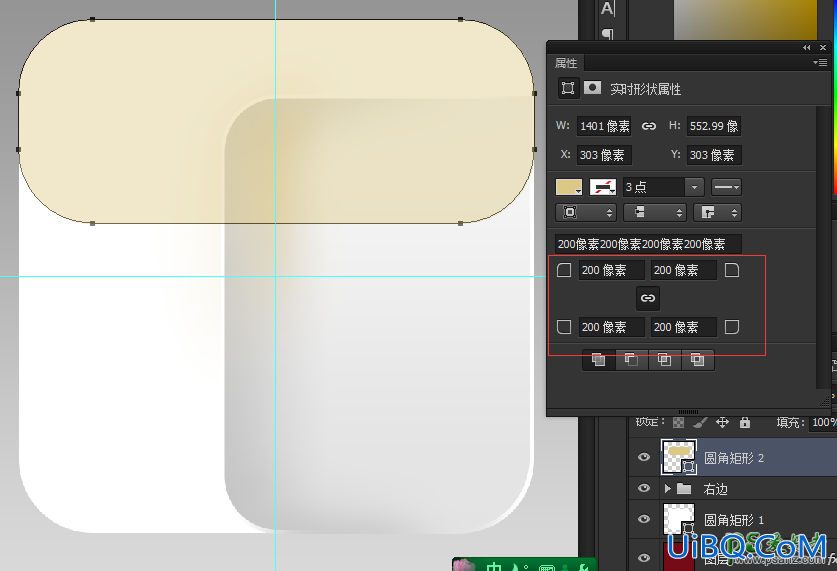This screenshot has width=837, height=571.
Task: Select the intersect shape areas operation
Action: (665, 360)
